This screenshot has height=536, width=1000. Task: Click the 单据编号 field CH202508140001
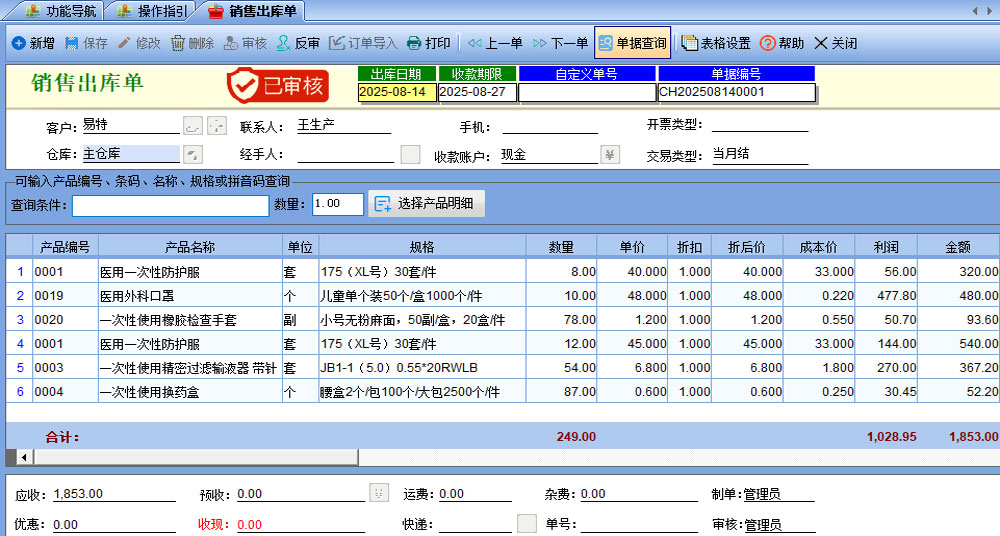[x=737, y=92]
